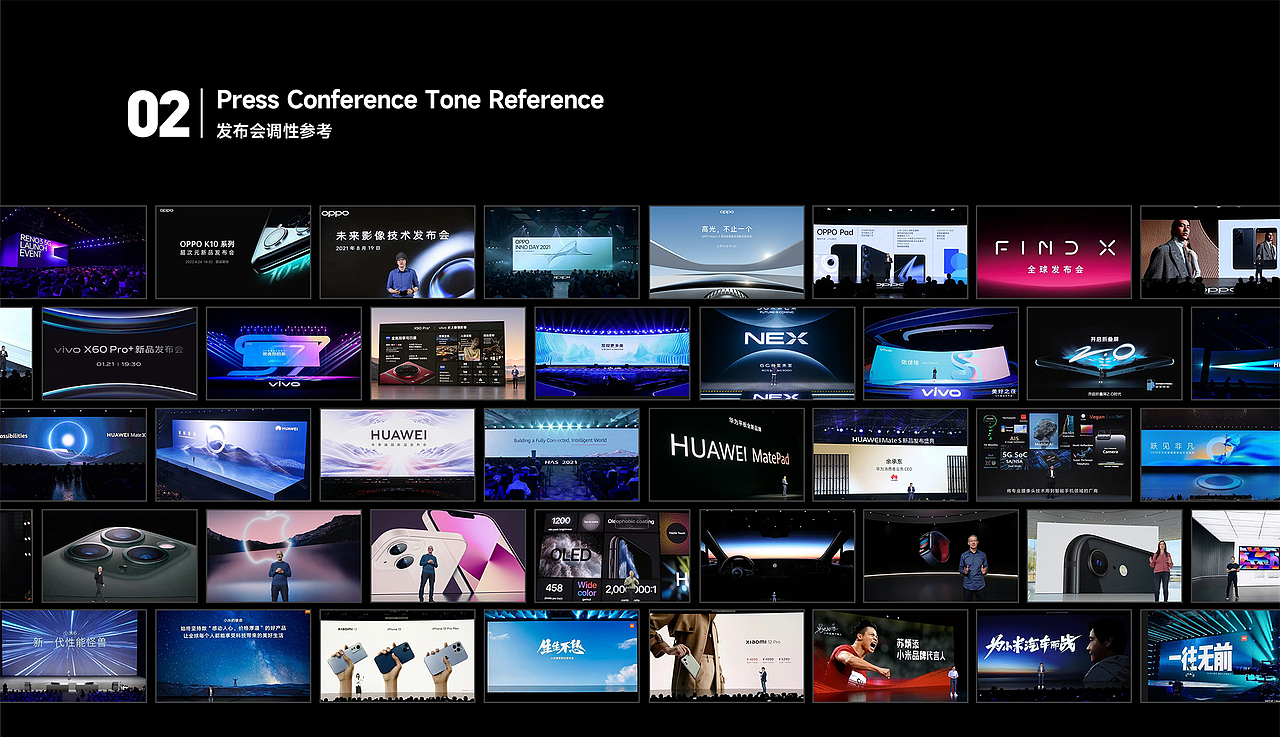Select the 一往无前 thumbnail
Screen dimensions: 1280x737
1210,656
